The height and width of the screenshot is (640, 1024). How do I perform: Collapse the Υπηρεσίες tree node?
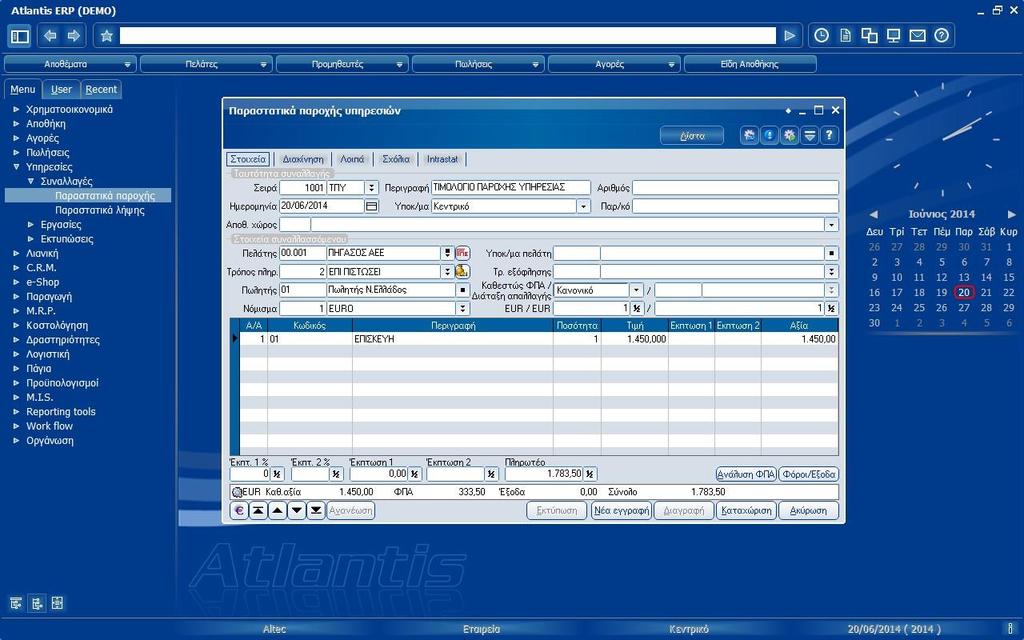pos(16,167)
